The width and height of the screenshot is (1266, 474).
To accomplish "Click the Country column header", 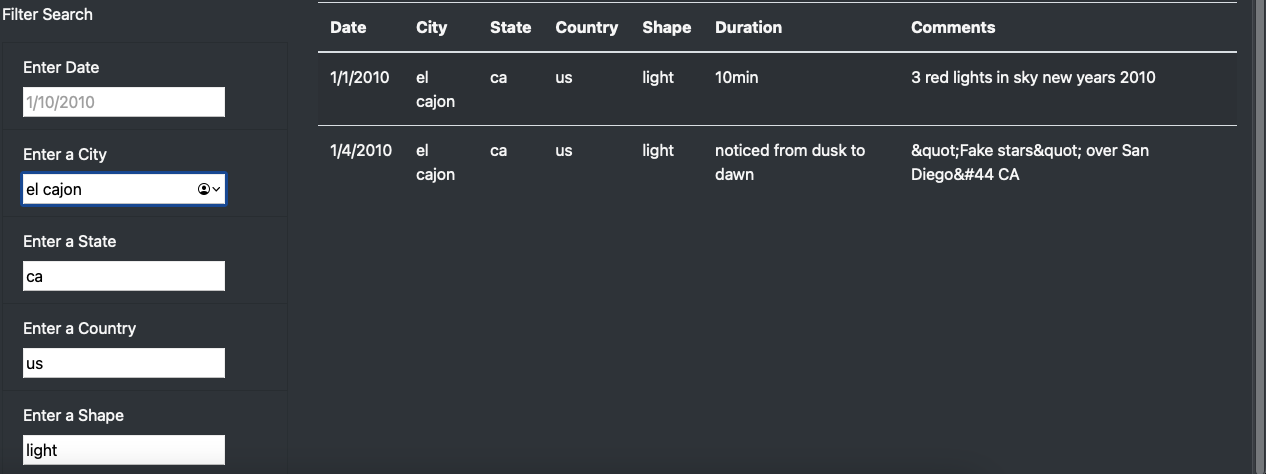I will click(586, 27).
